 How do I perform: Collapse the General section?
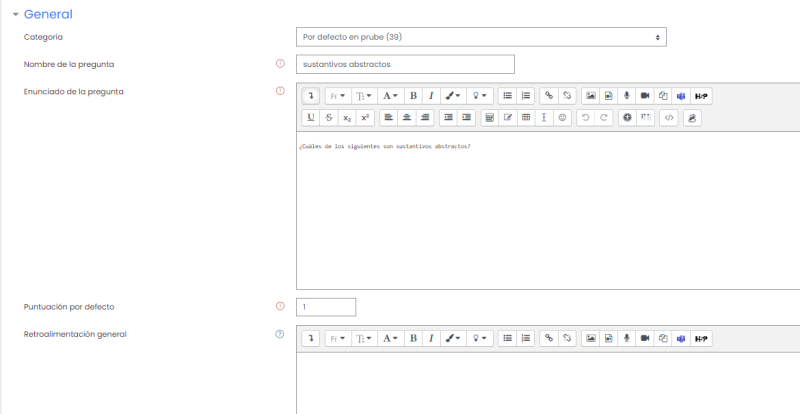tap(15, 14)
